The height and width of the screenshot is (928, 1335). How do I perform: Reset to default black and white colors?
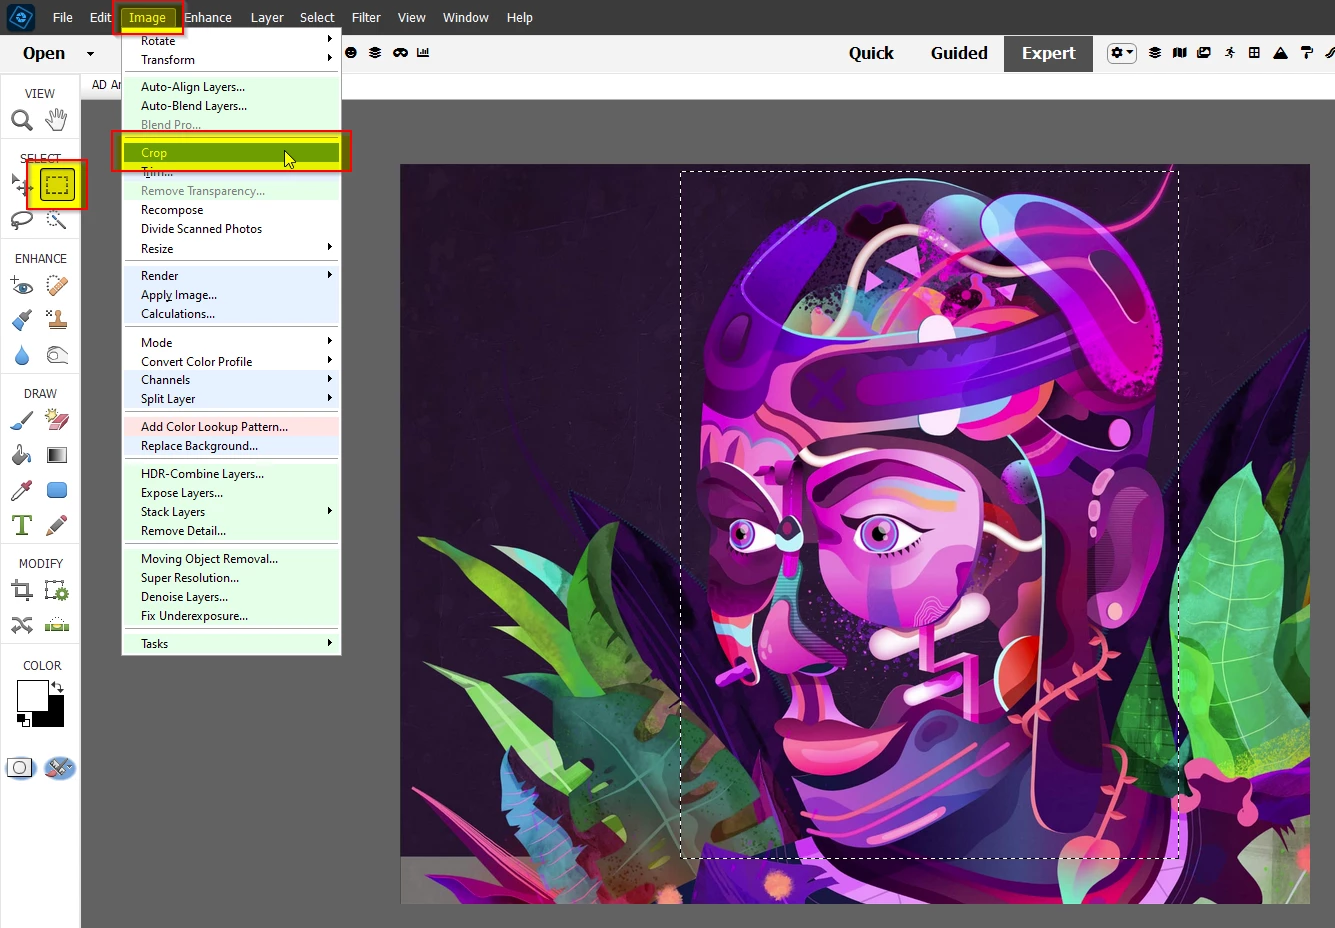[x=23, y=720]
